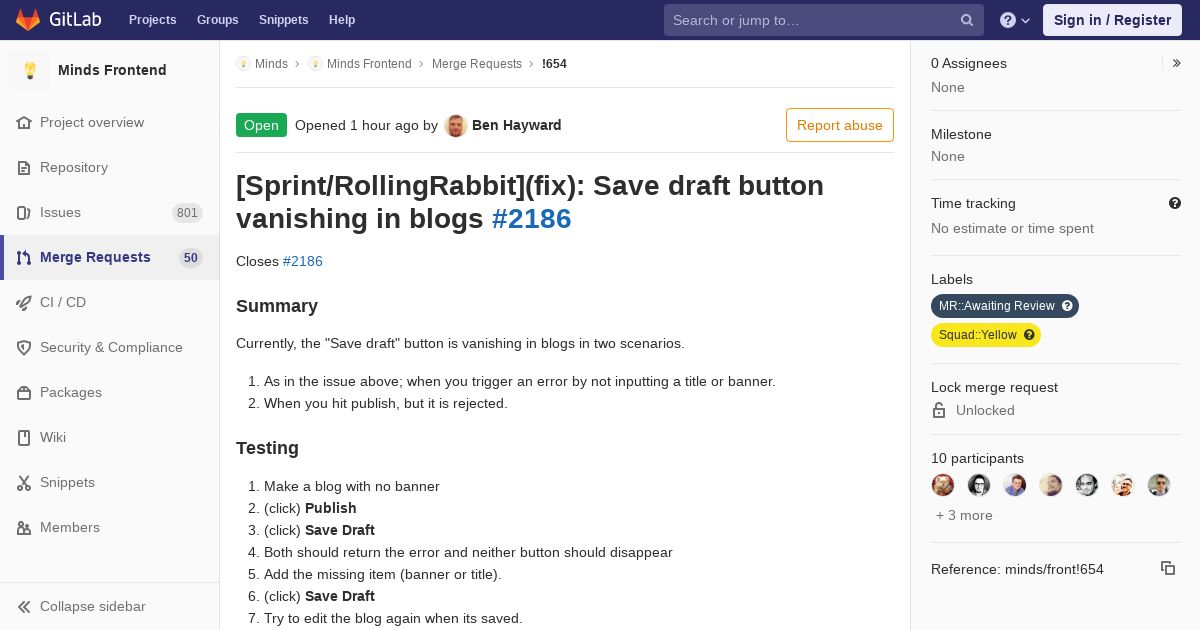Open #2186 link after Closes
Image resolution: width=1200 pixels, height=630 pixels.
click(303, 261)
